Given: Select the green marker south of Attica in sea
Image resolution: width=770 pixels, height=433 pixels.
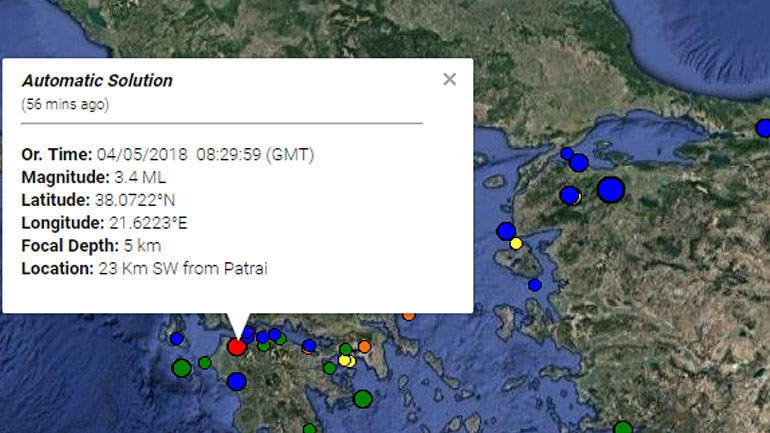Looking at the screenshot, I should tap(363, 399).
